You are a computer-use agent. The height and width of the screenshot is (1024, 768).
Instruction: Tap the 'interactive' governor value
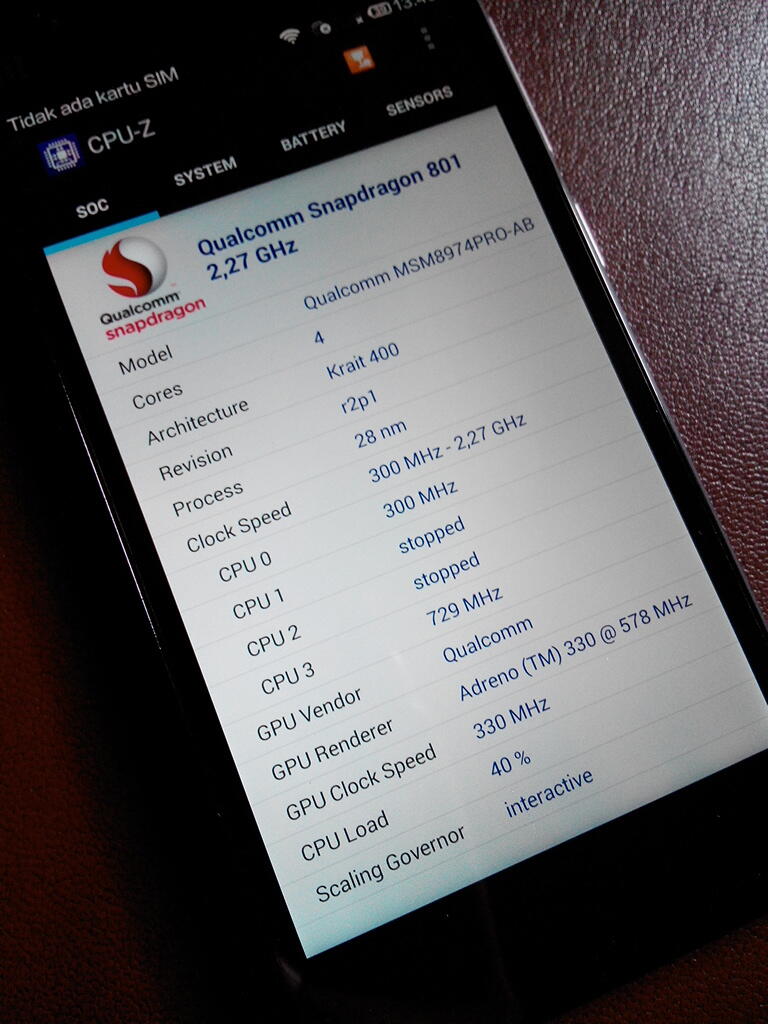click(x=549, y=792)
